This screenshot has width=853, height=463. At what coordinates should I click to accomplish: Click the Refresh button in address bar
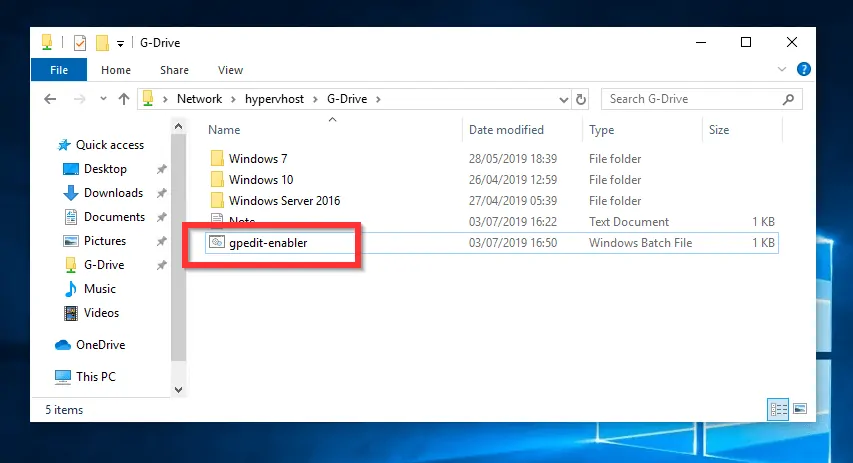[x=581, y=99]
